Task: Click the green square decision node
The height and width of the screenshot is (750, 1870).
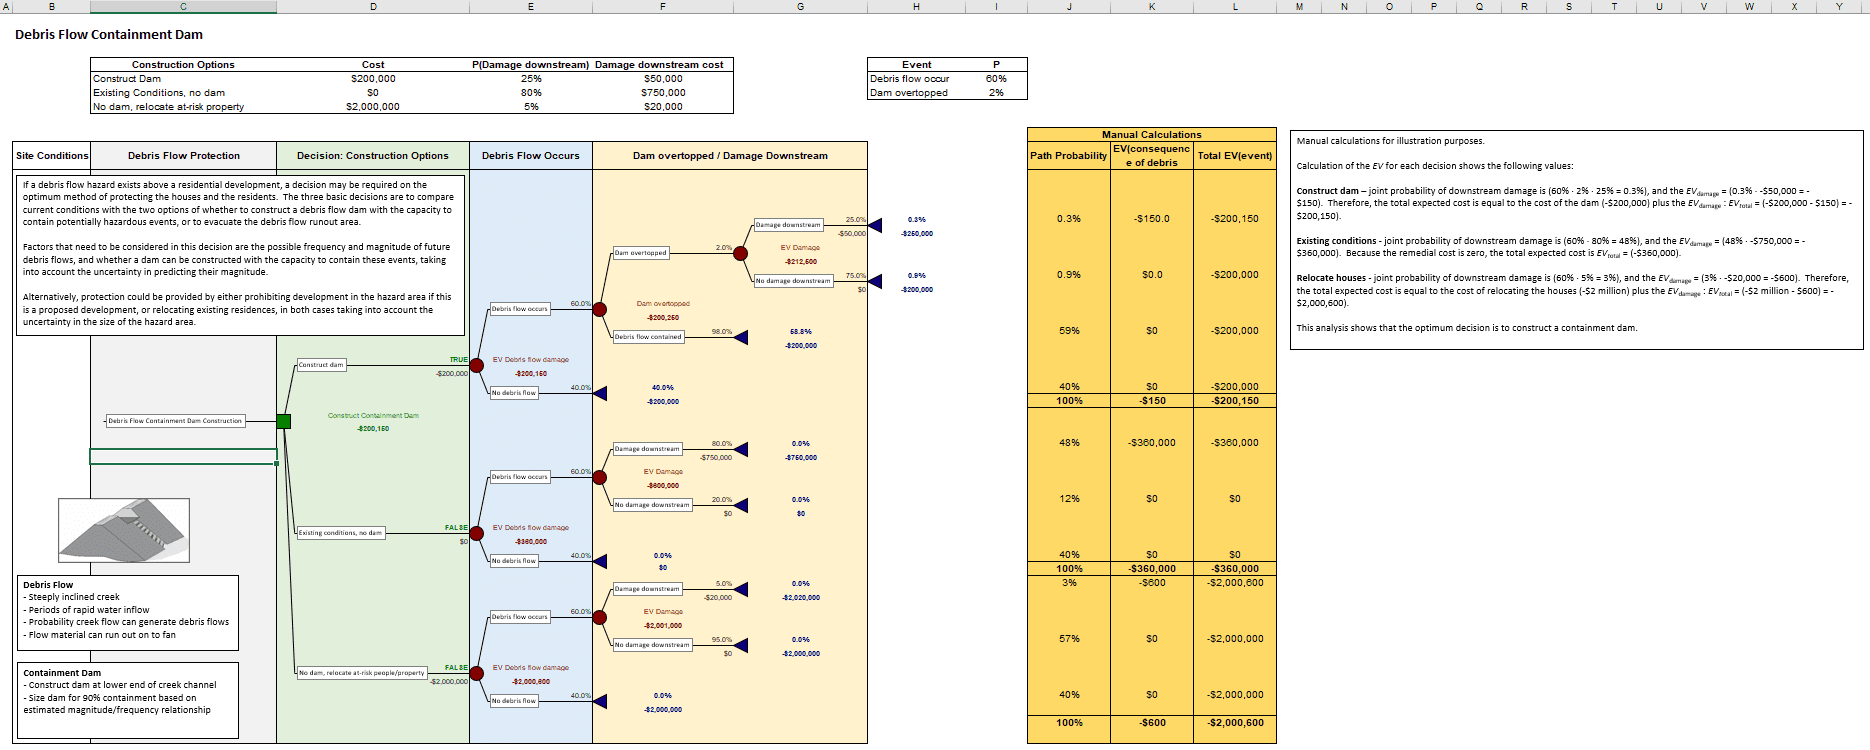Action: click(x=284, y=422)
